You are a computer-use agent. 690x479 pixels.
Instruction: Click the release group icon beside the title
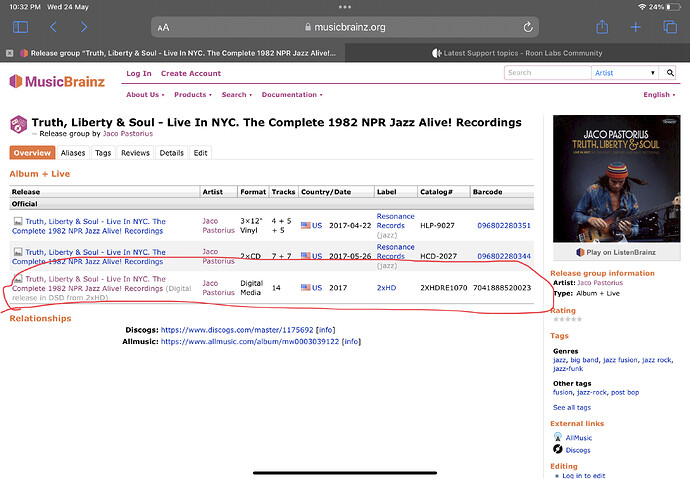(18, 124)
